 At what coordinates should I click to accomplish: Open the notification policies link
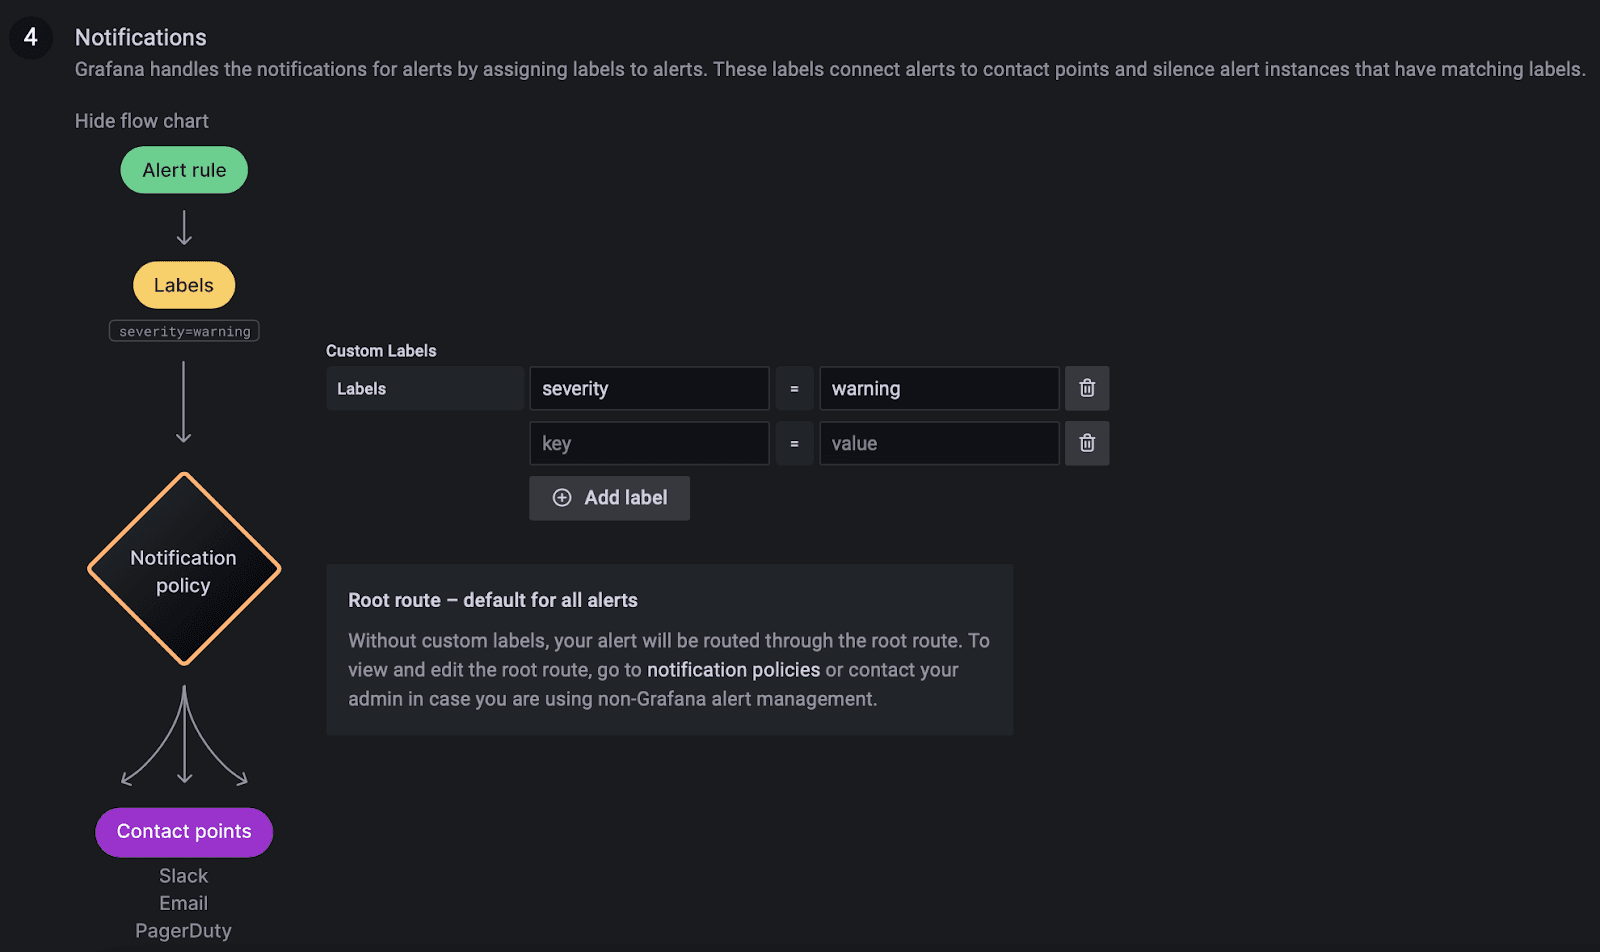tap(733, 670)
